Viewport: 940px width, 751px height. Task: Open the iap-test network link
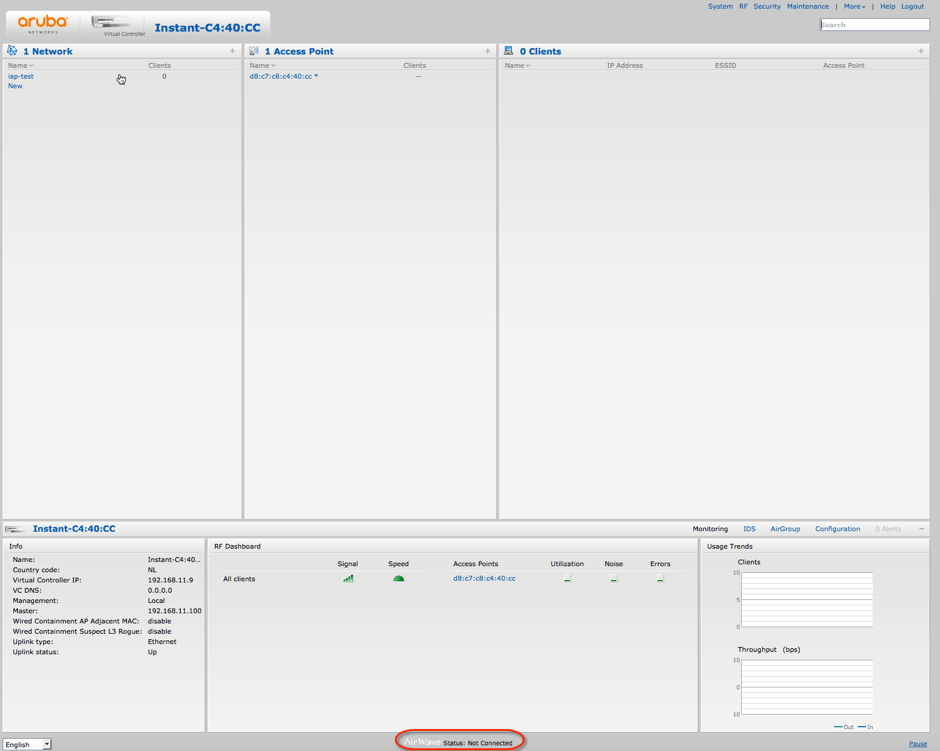[21, 76]
